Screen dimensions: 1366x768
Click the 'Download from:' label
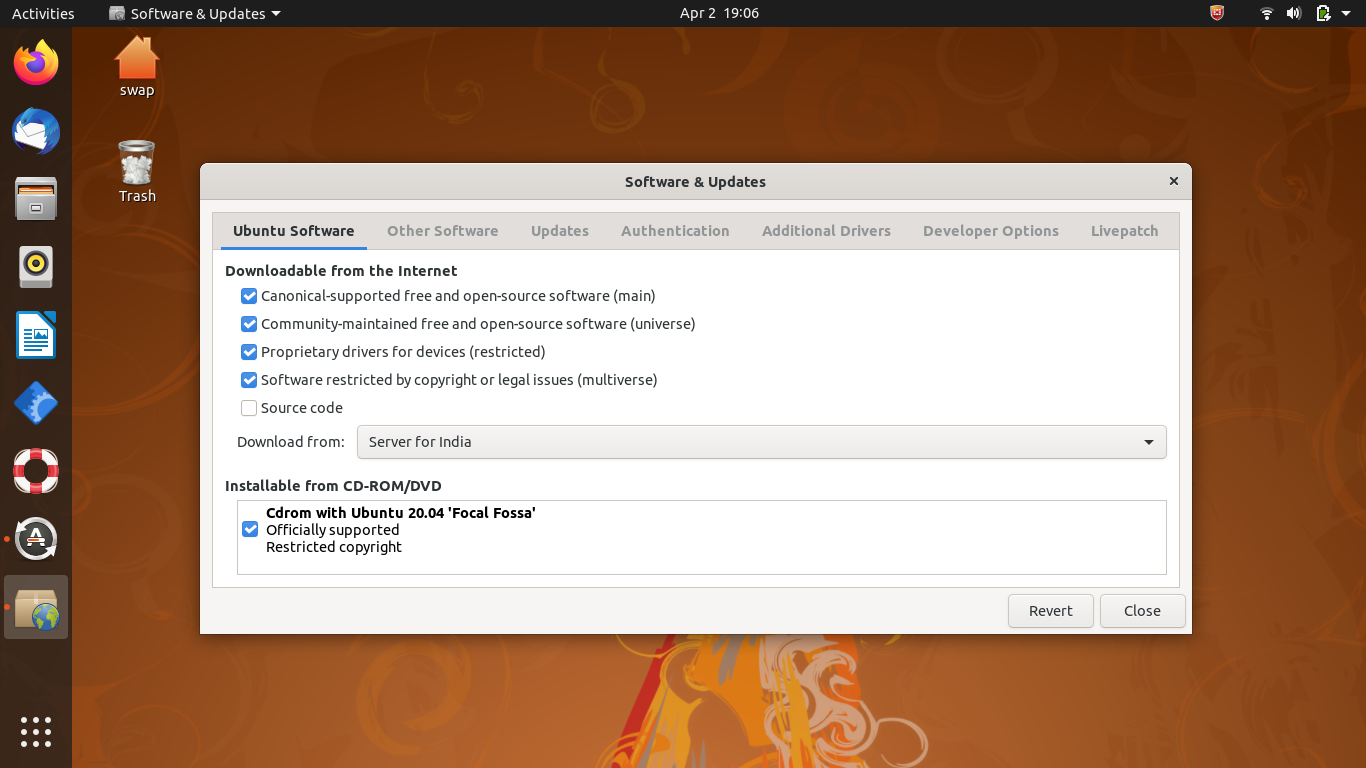coord(291,442)
